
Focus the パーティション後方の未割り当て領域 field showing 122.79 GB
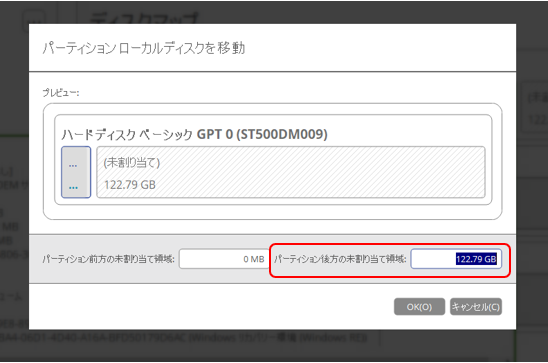[x=456, y=259]
